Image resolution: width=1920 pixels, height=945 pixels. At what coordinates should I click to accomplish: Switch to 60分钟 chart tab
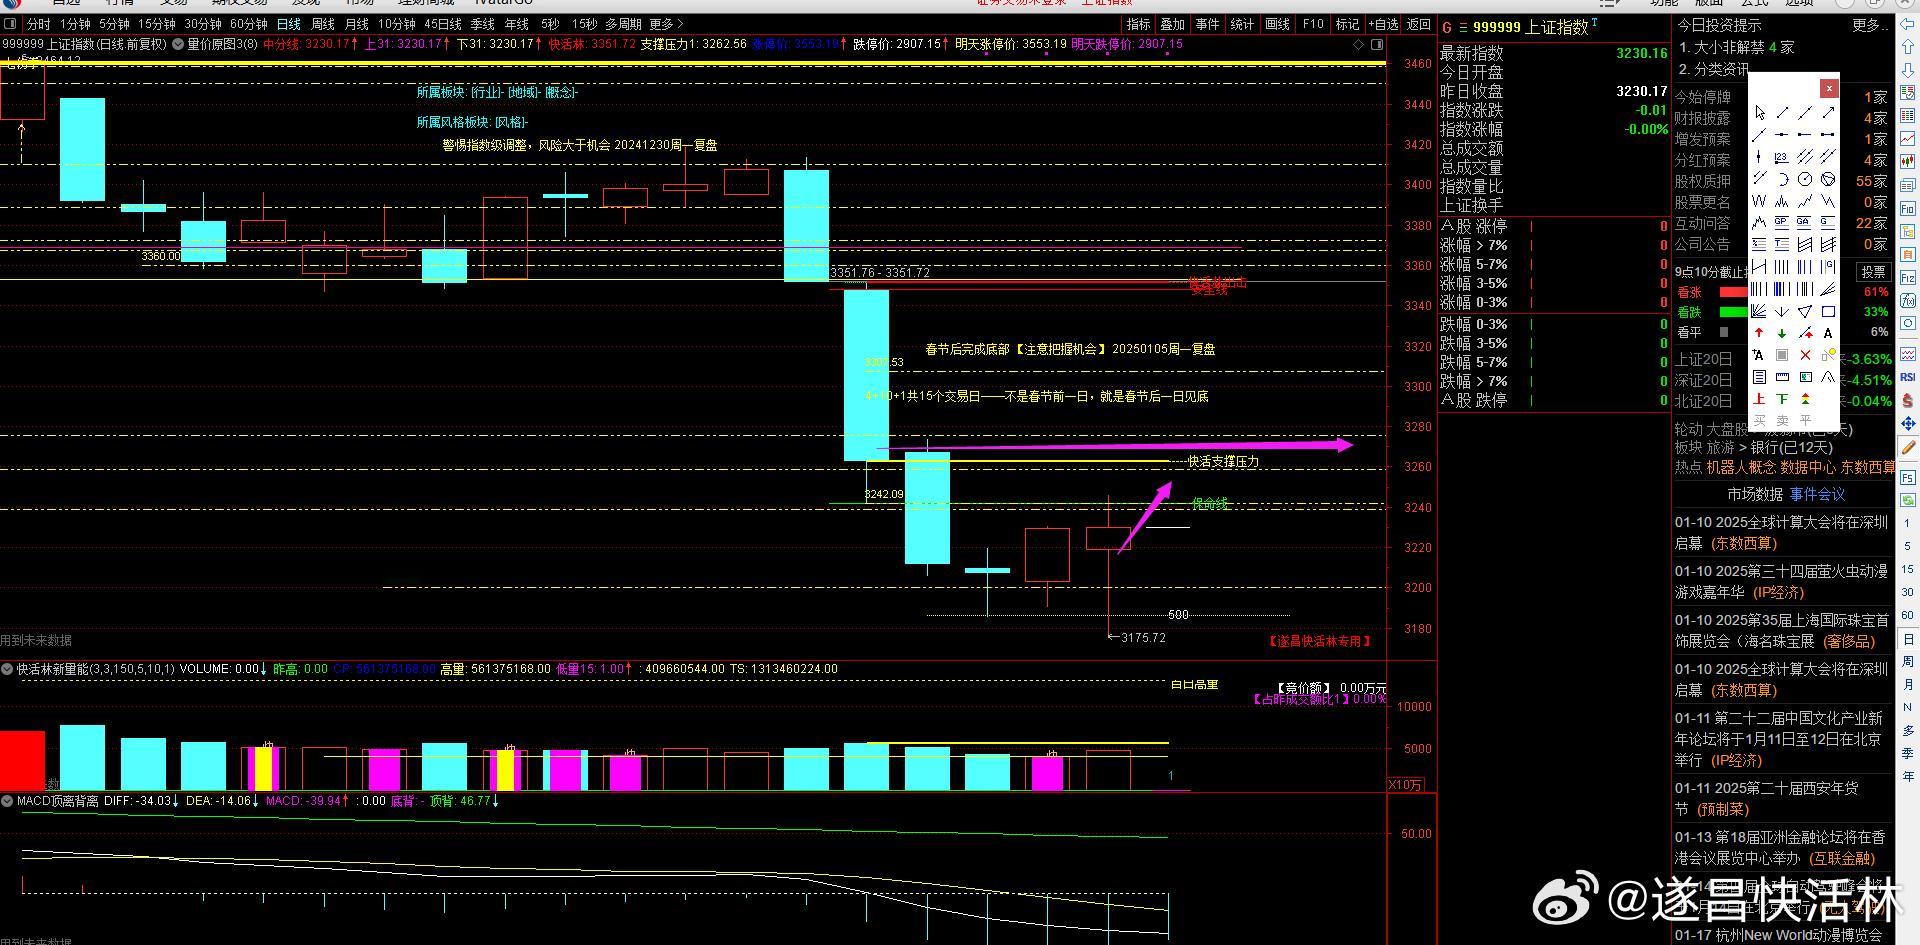click(x=249, y=24)
